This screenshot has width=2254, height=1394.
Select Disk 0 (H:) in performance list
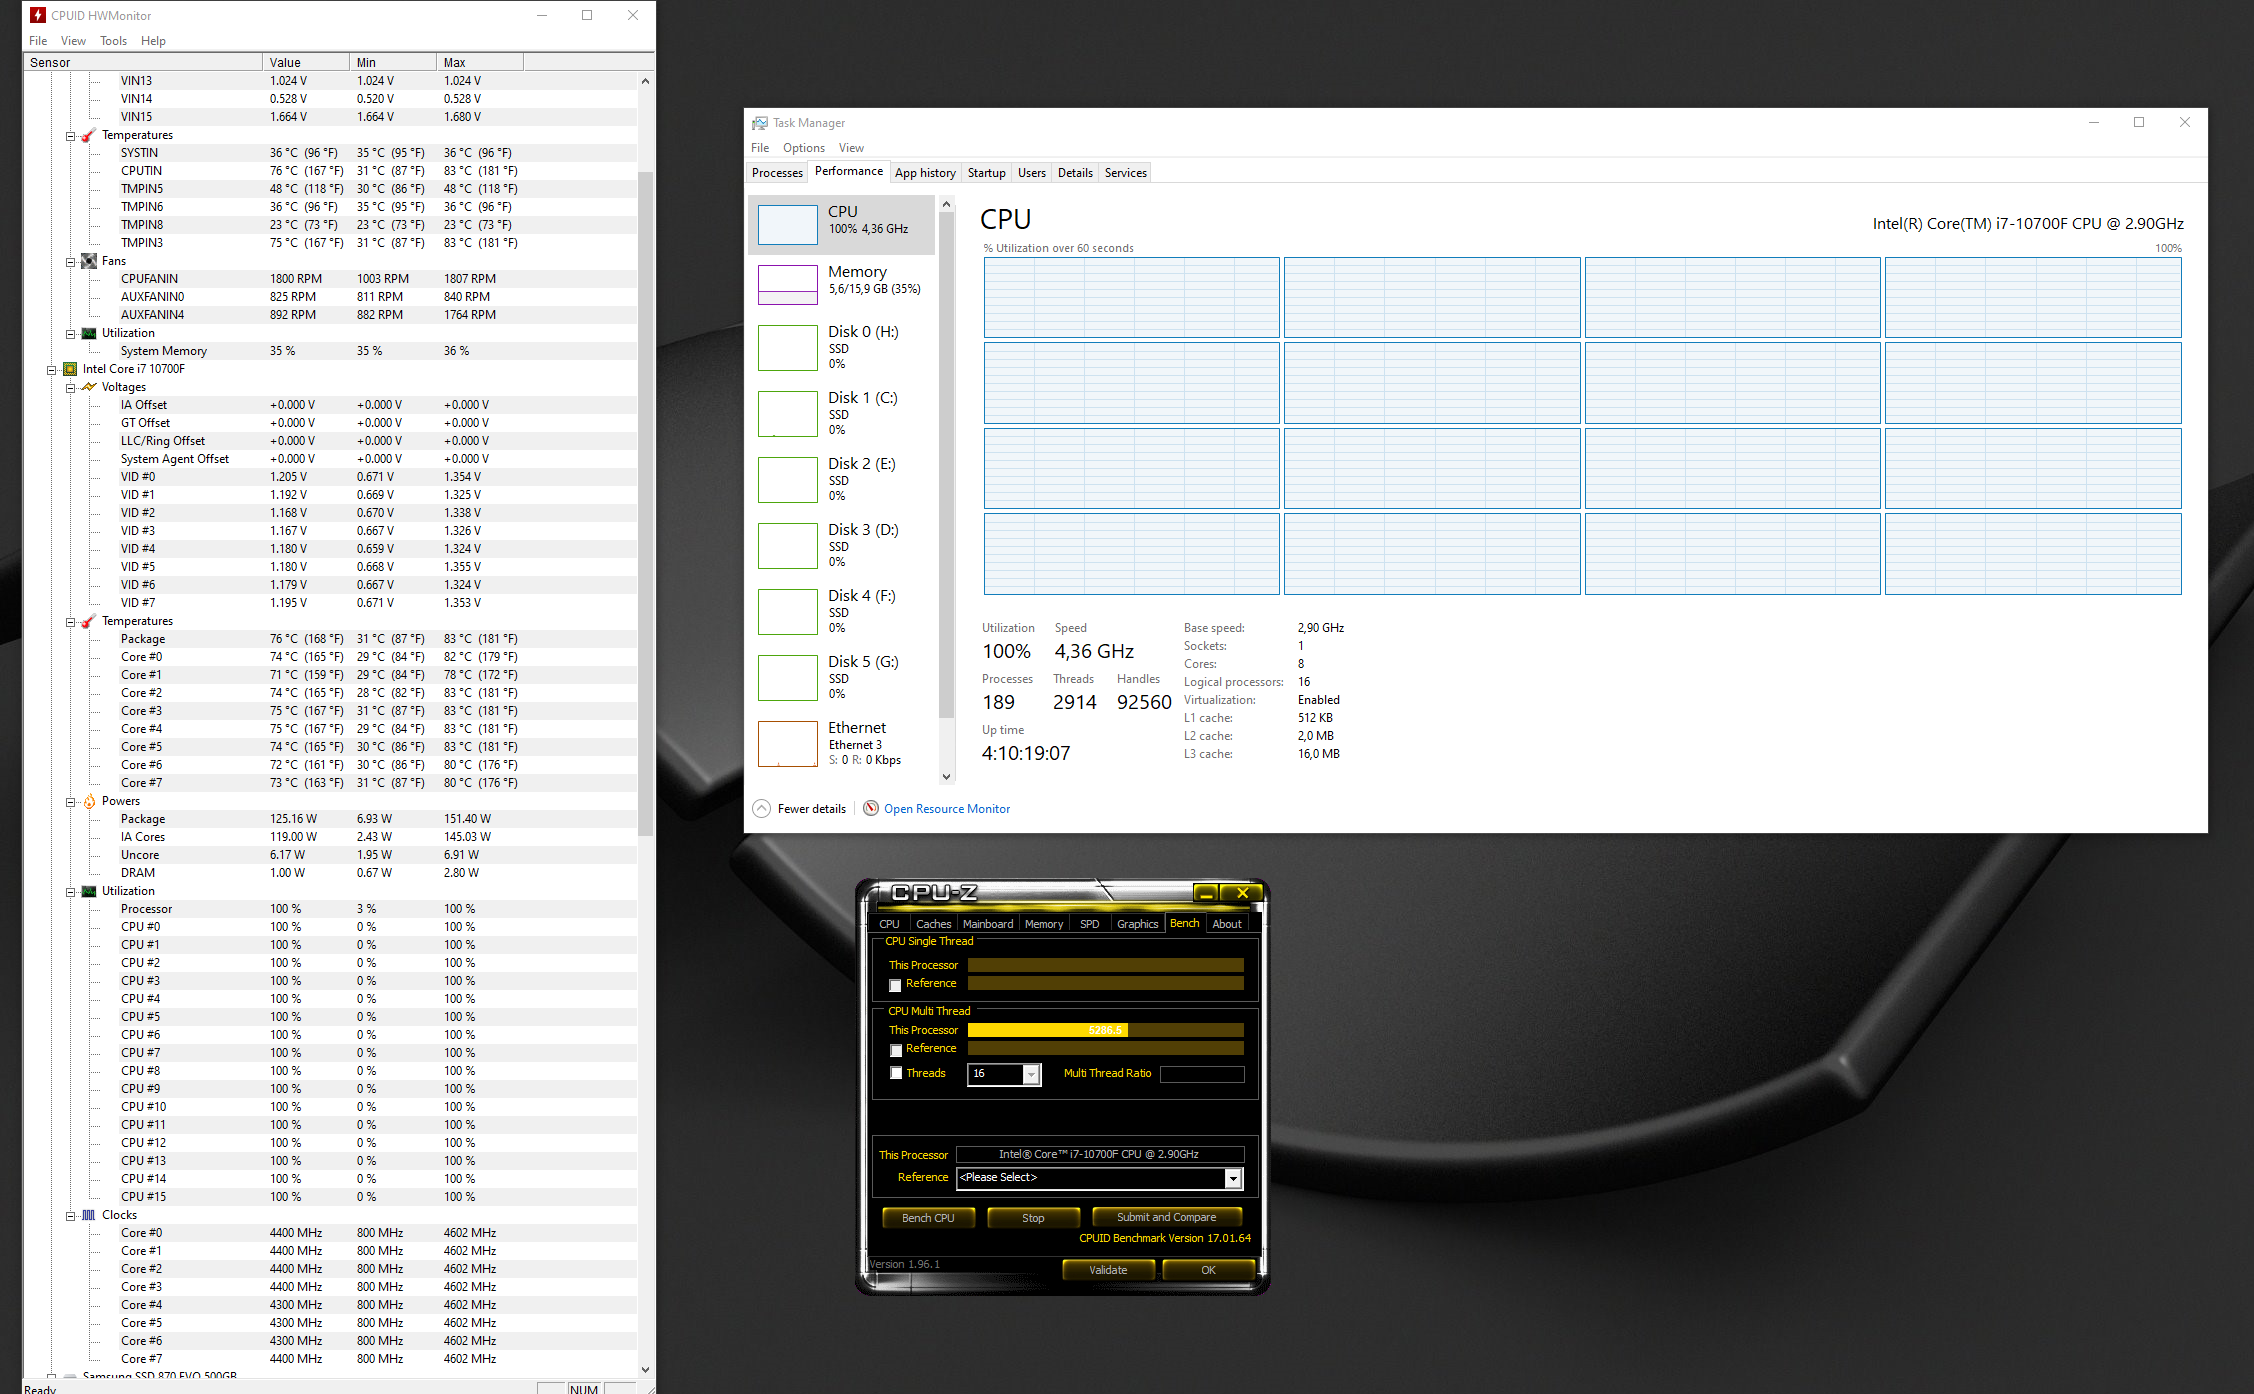pyautogui.click(x=842, y=347)
